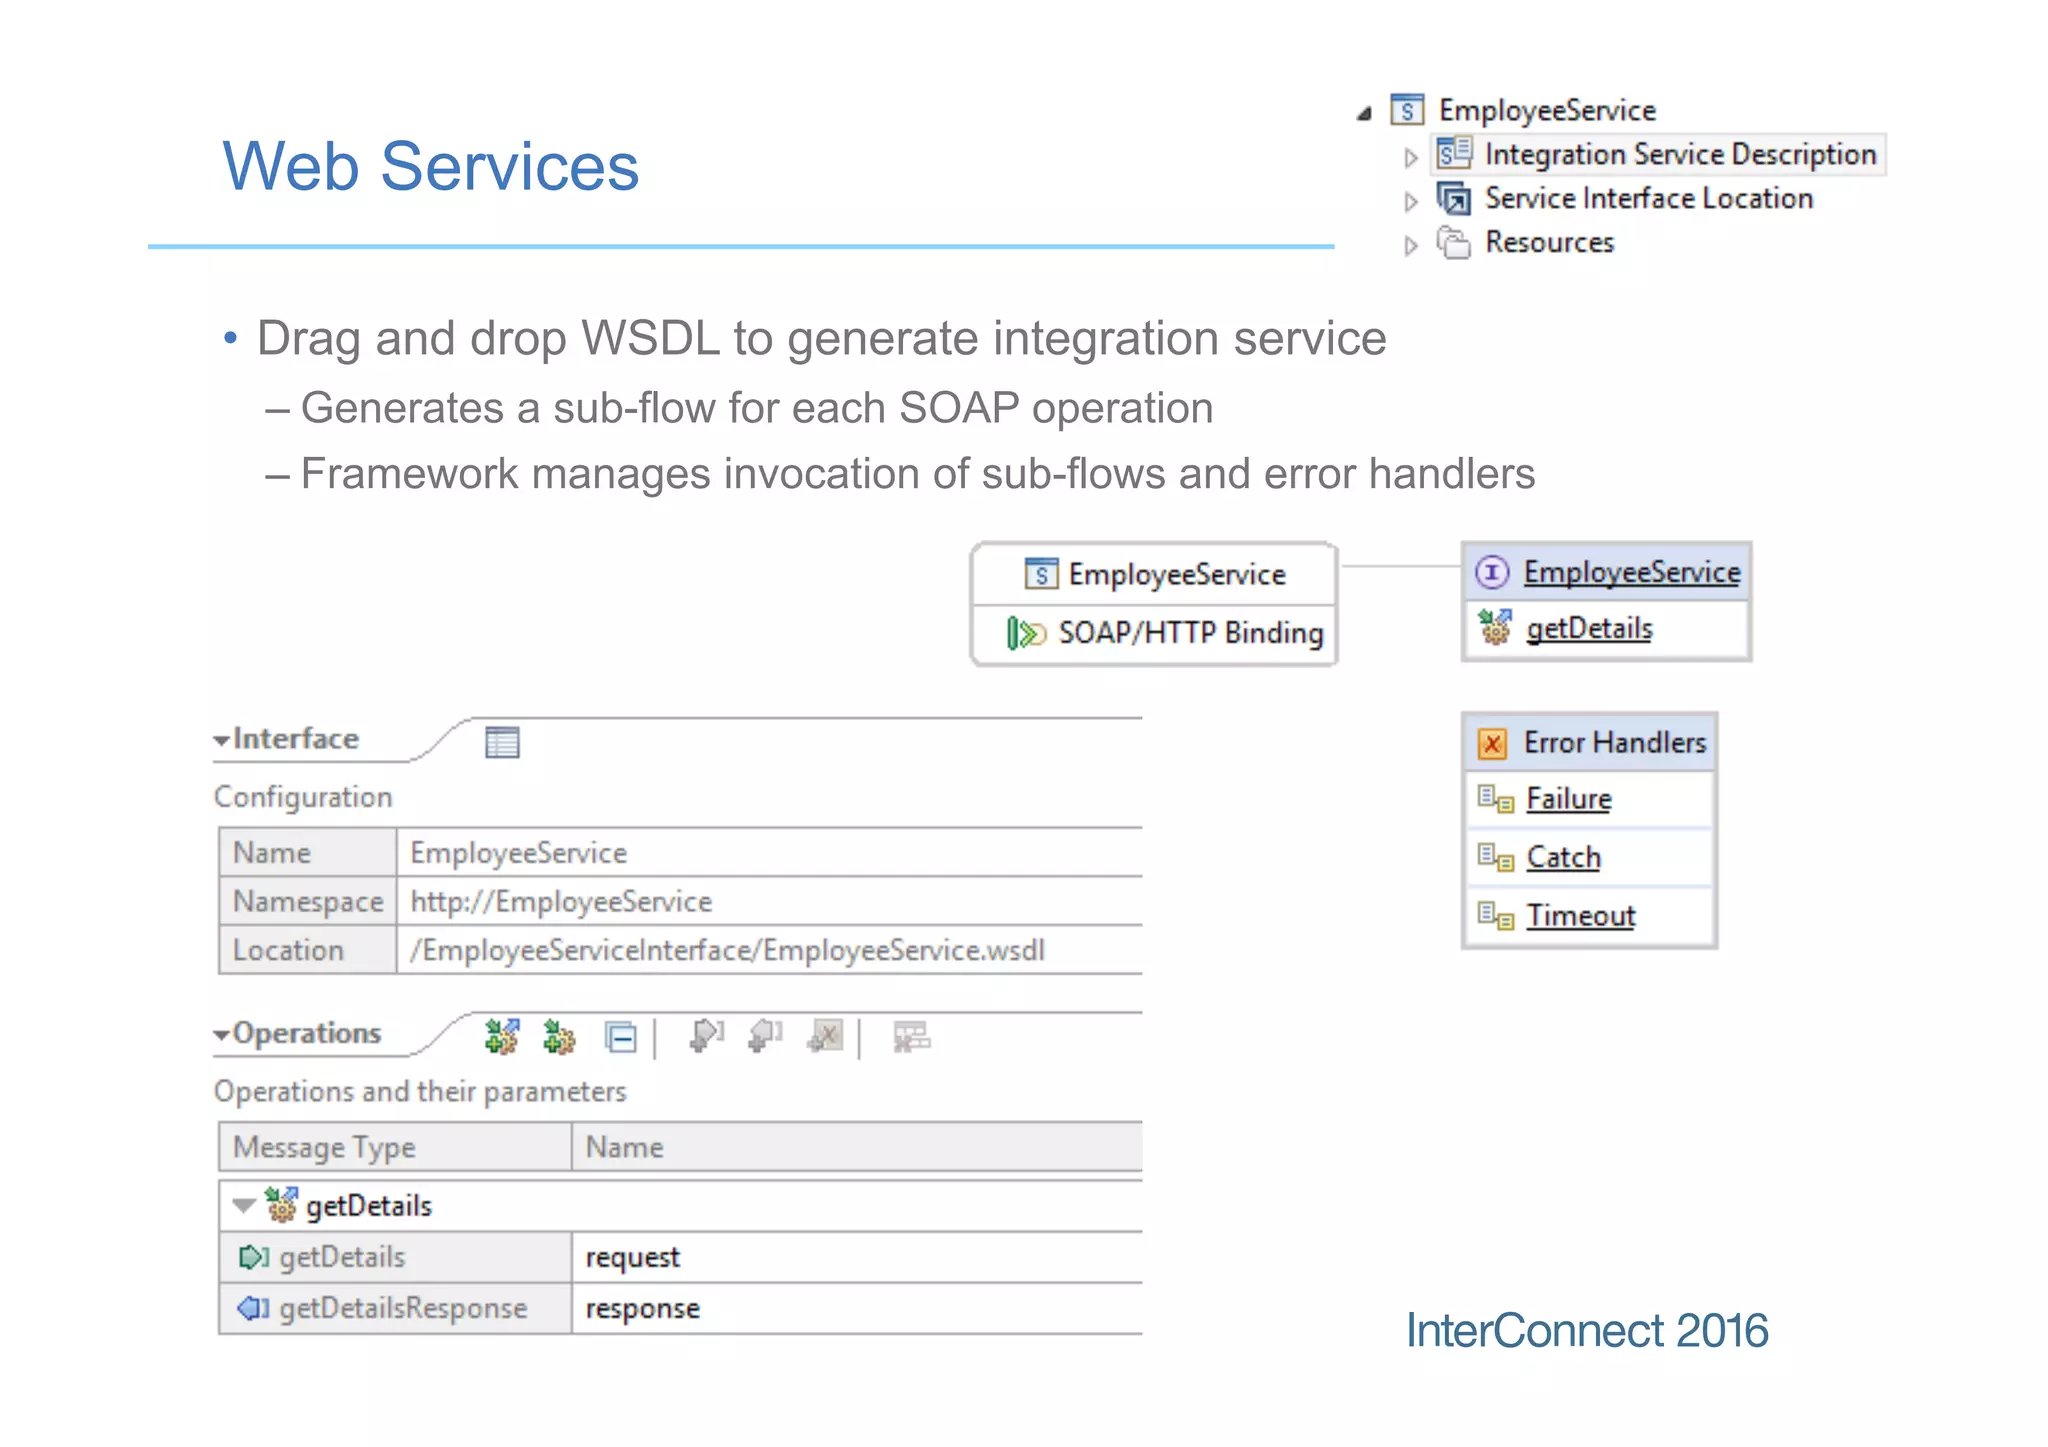Select Resources tree item
The width and height of the screenshot is (2048, 1447).
pos(1549,242)
